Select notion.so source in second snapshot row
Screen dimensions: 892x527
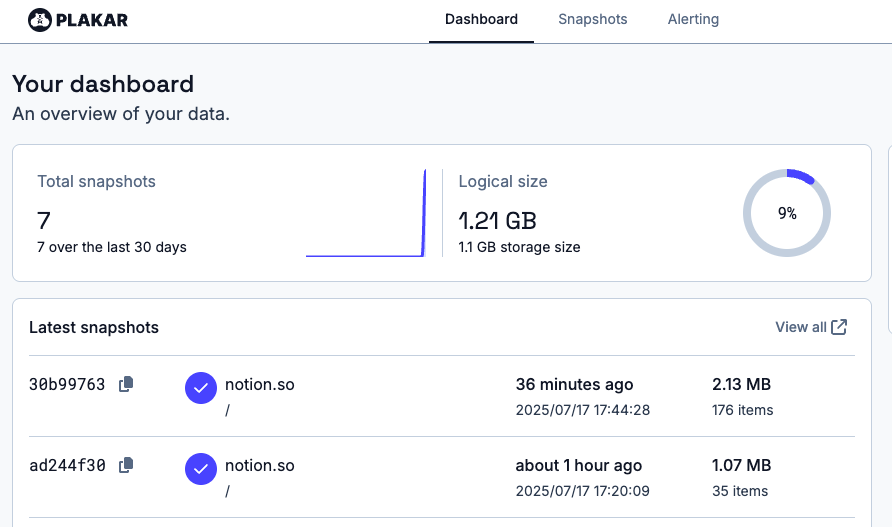259,465
